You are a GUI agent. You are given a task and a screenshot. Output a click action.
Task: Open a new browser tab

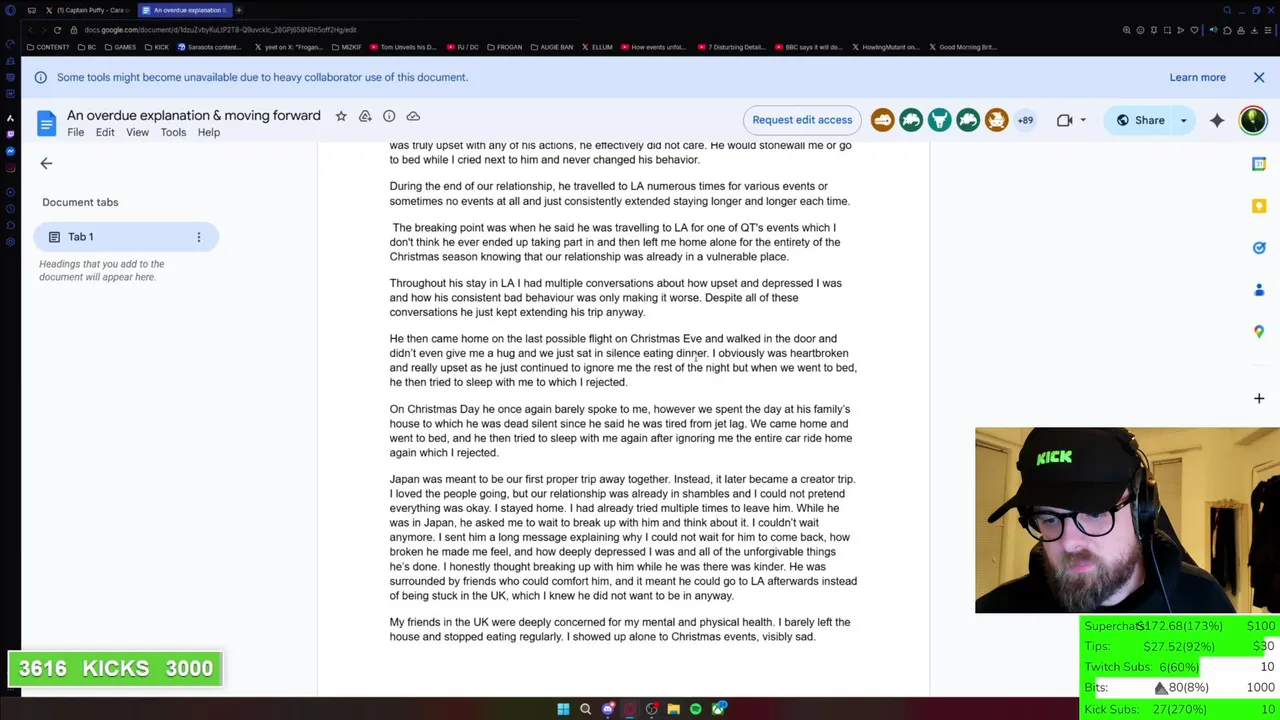[239, 10]
